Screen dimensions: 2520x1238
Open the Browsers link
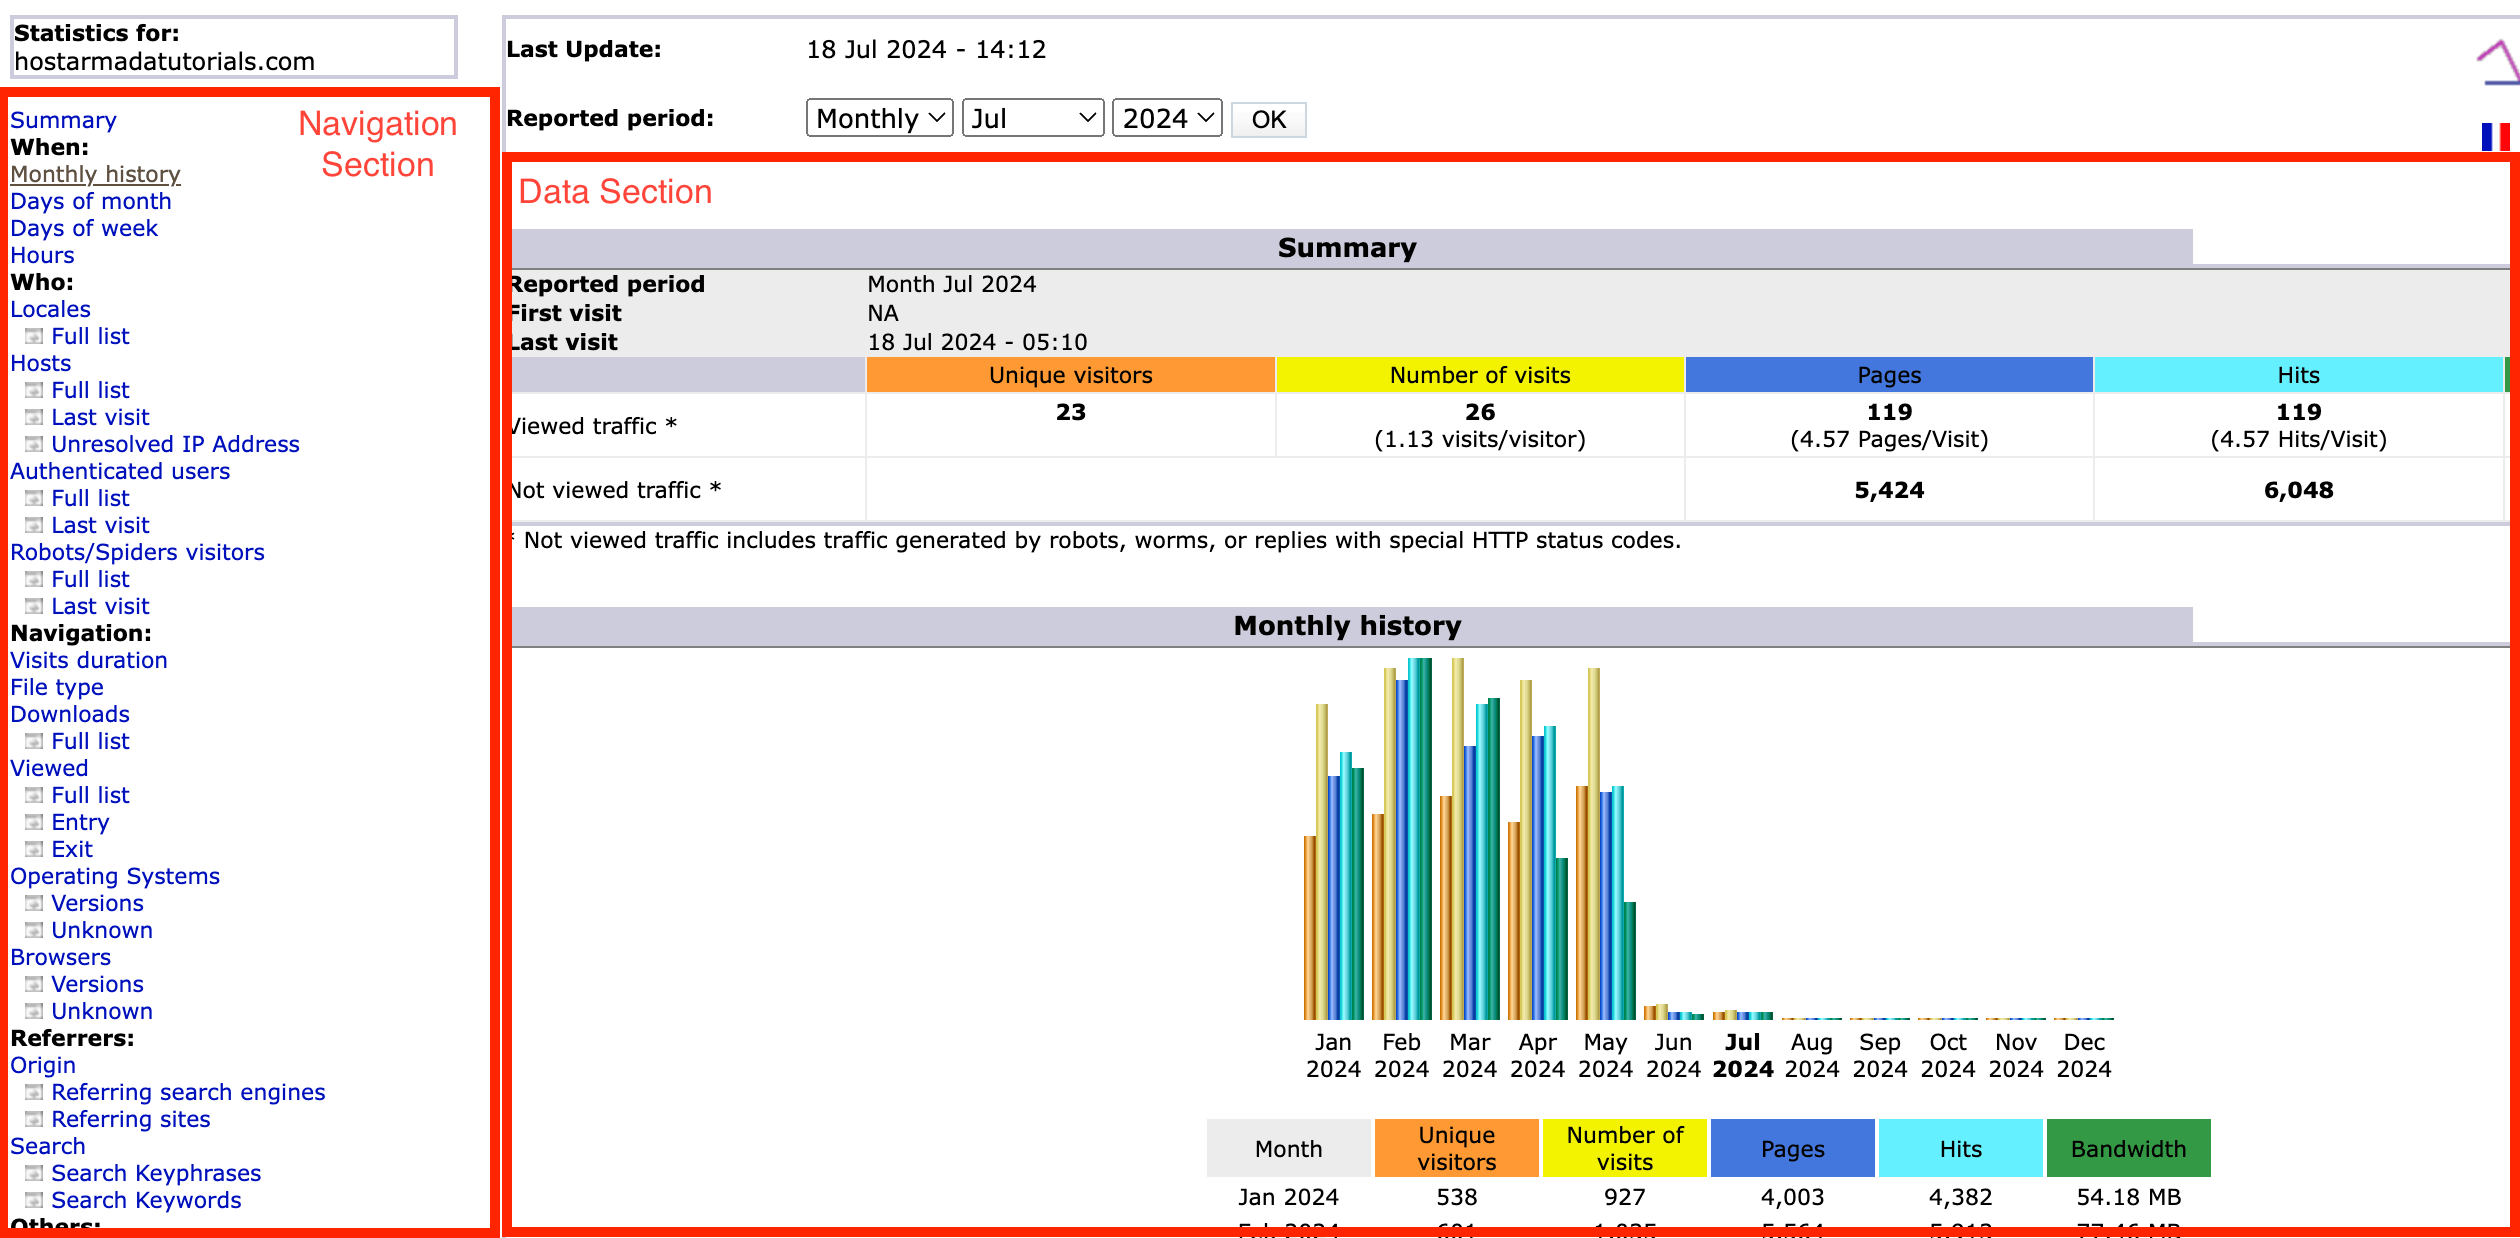coord(60,957)
